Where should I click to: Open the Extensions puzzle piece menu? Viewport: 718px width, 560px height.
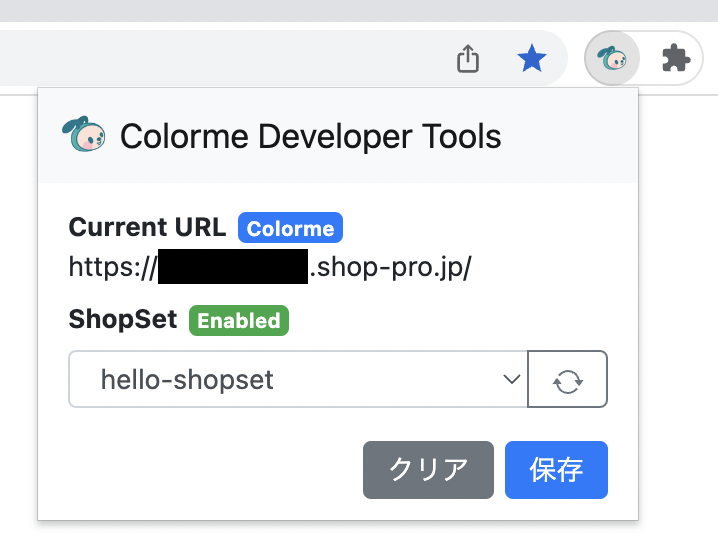[676, 58]
